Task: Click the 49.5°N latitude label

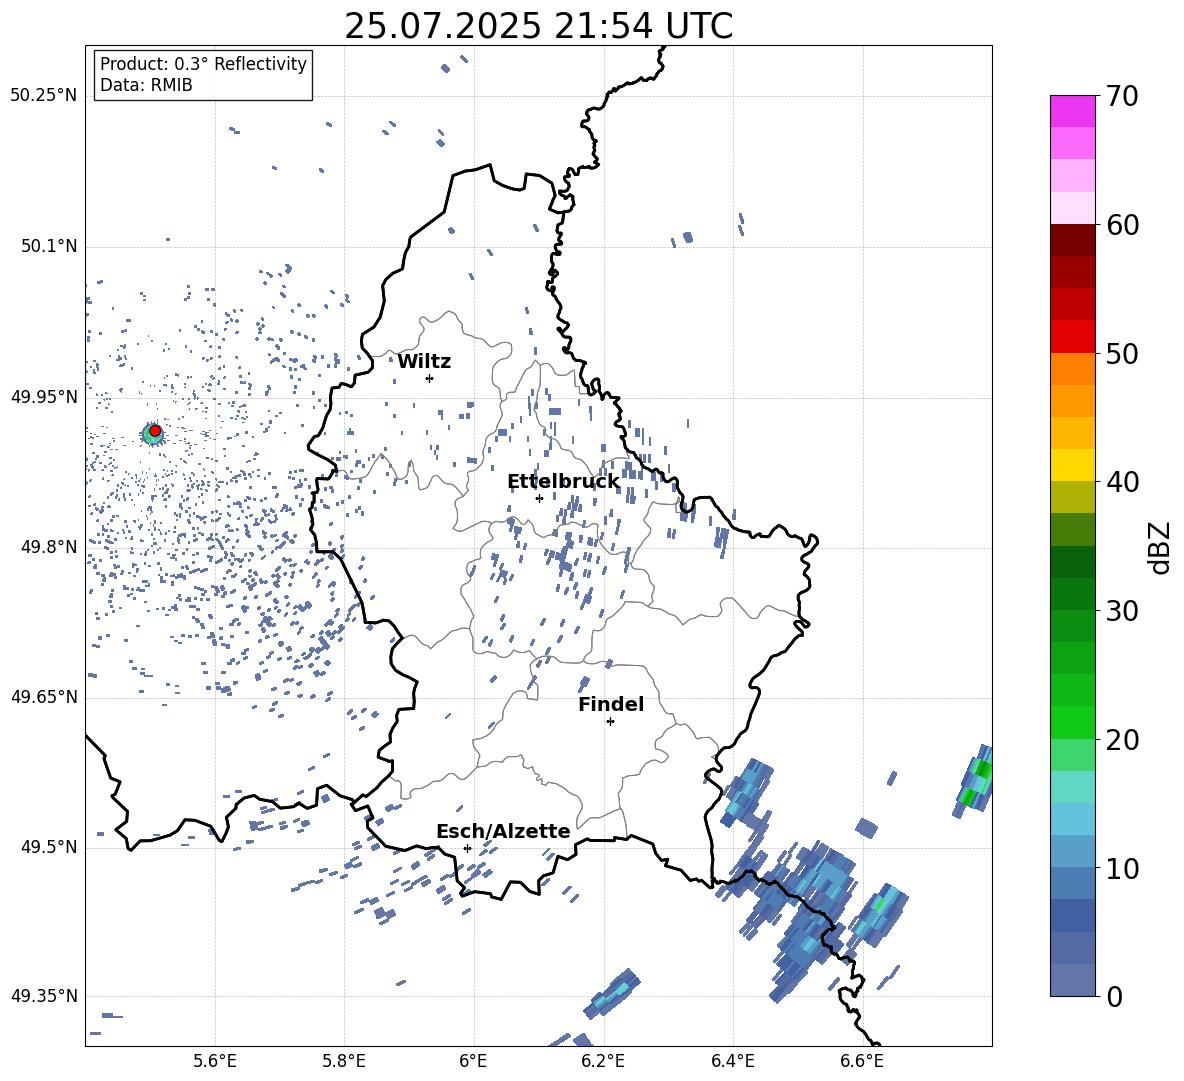Action: pos(49,847)
